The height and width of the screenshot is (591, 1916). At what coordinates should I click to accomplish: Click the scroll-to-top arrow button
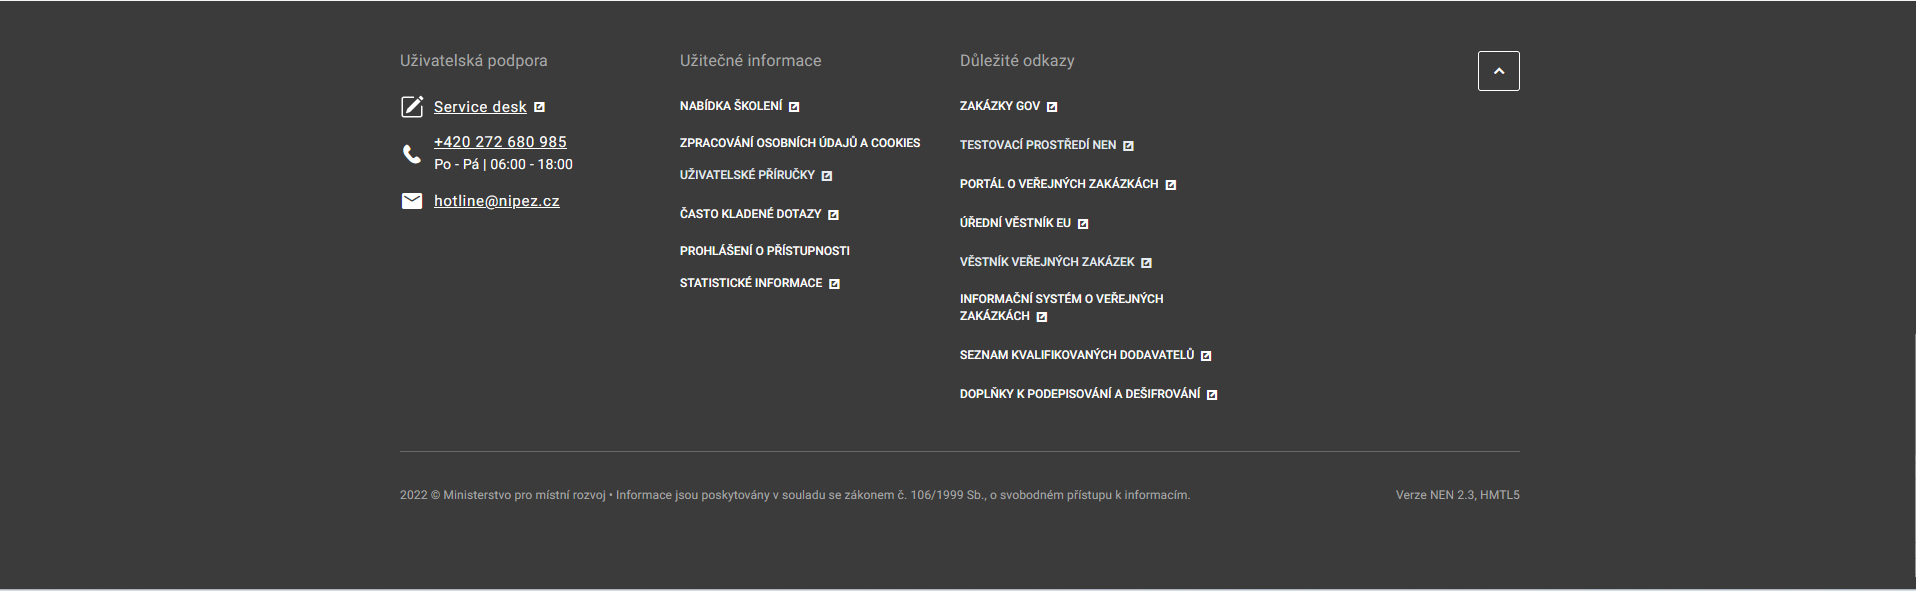tap(1498, 71)
